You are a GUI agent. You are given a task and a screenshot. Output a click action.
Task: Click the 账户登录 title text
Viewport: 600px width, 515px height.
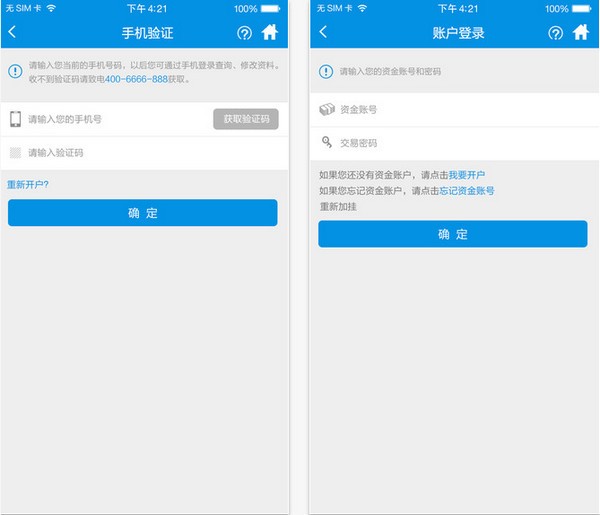pos(458,33)
